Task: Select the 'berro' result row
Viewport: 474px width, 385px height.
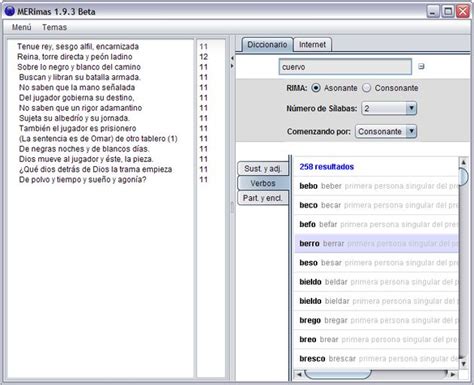Action: tap(376, 244)
